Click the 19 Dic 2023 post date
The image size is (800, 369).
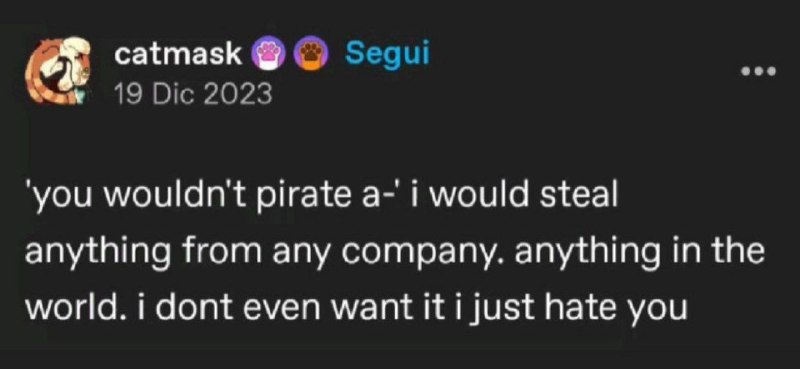(x=193, y=94)
